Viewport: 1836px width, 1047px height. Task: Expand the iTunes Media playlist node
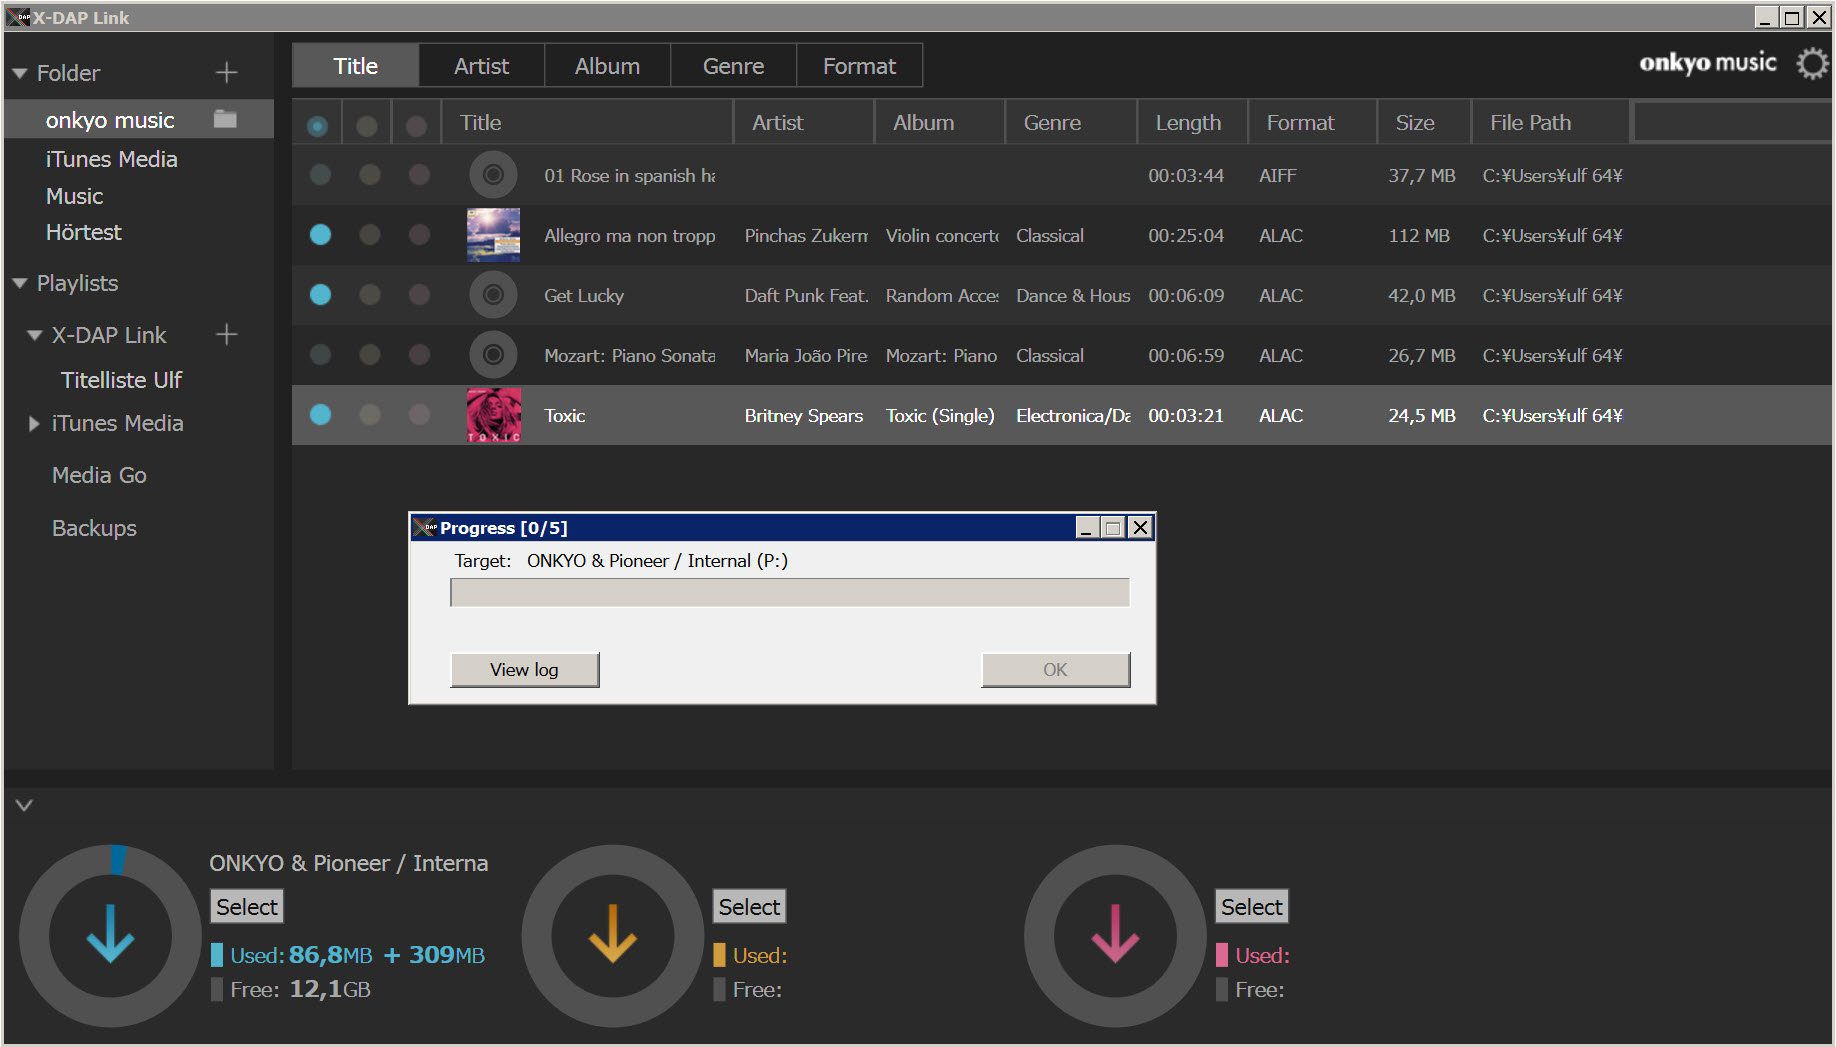pos(34,424)
